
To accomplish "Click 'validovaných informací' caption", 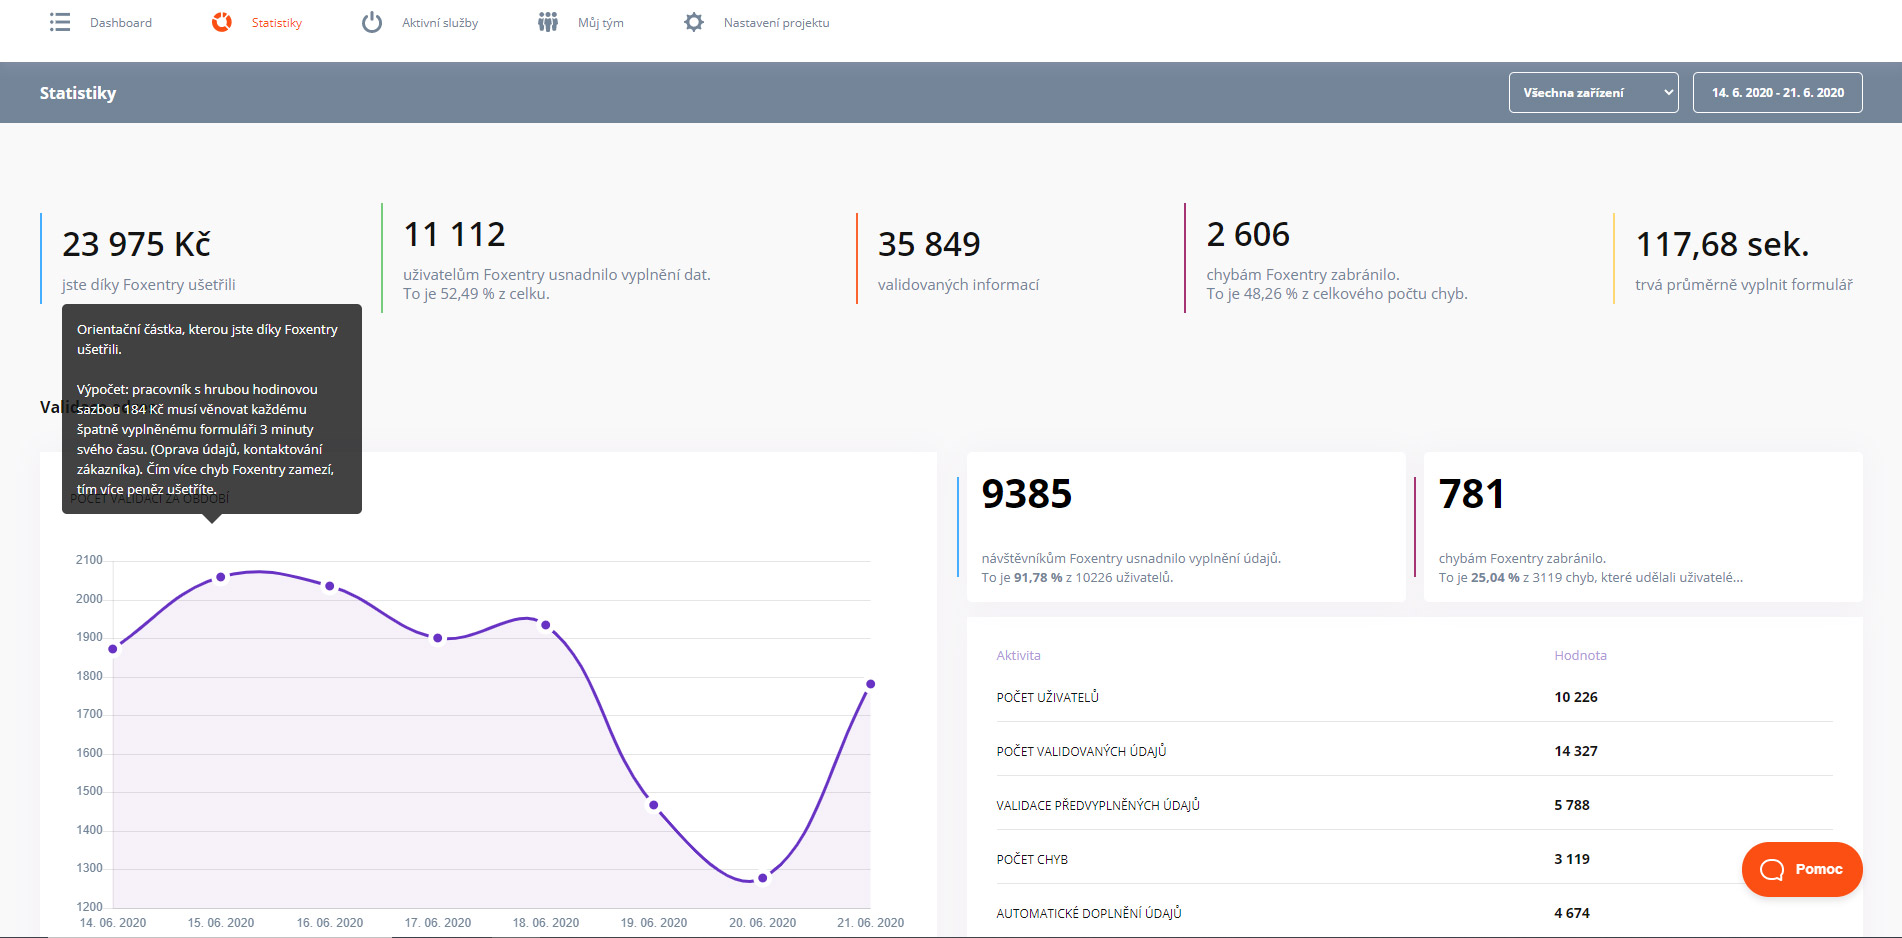I will pos(959,285).
